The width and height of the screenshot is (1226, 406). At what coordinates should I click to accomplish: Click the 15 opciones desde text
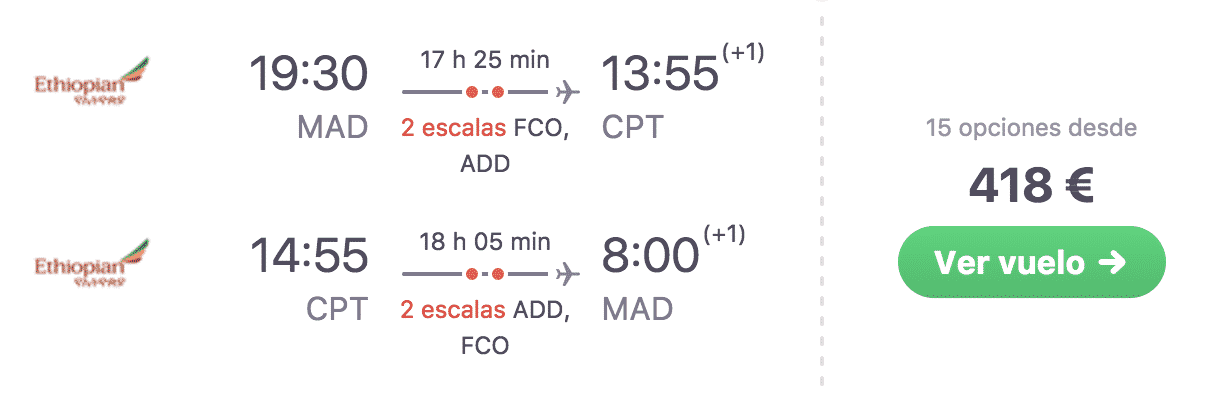click(x=1031, y=128)
